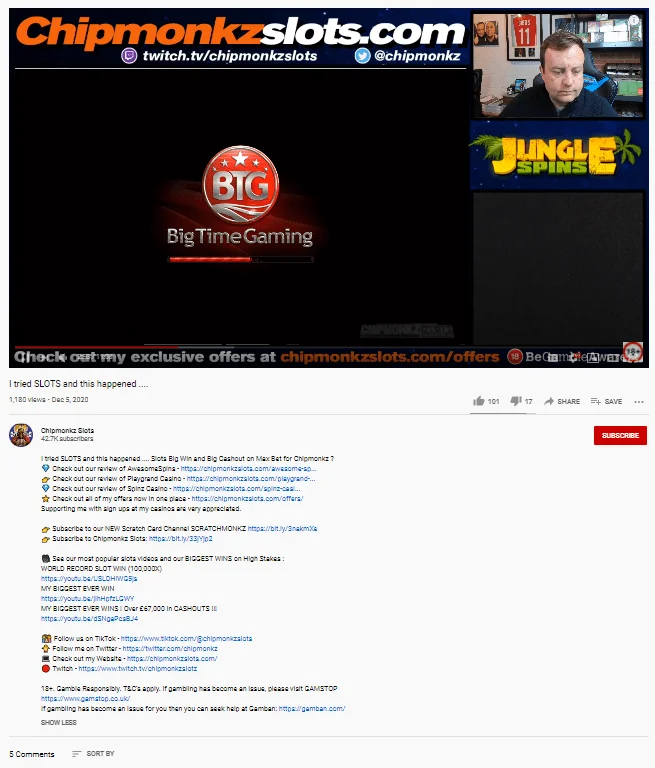
Task: Click the 5 Comments heading
Action: 32,754
